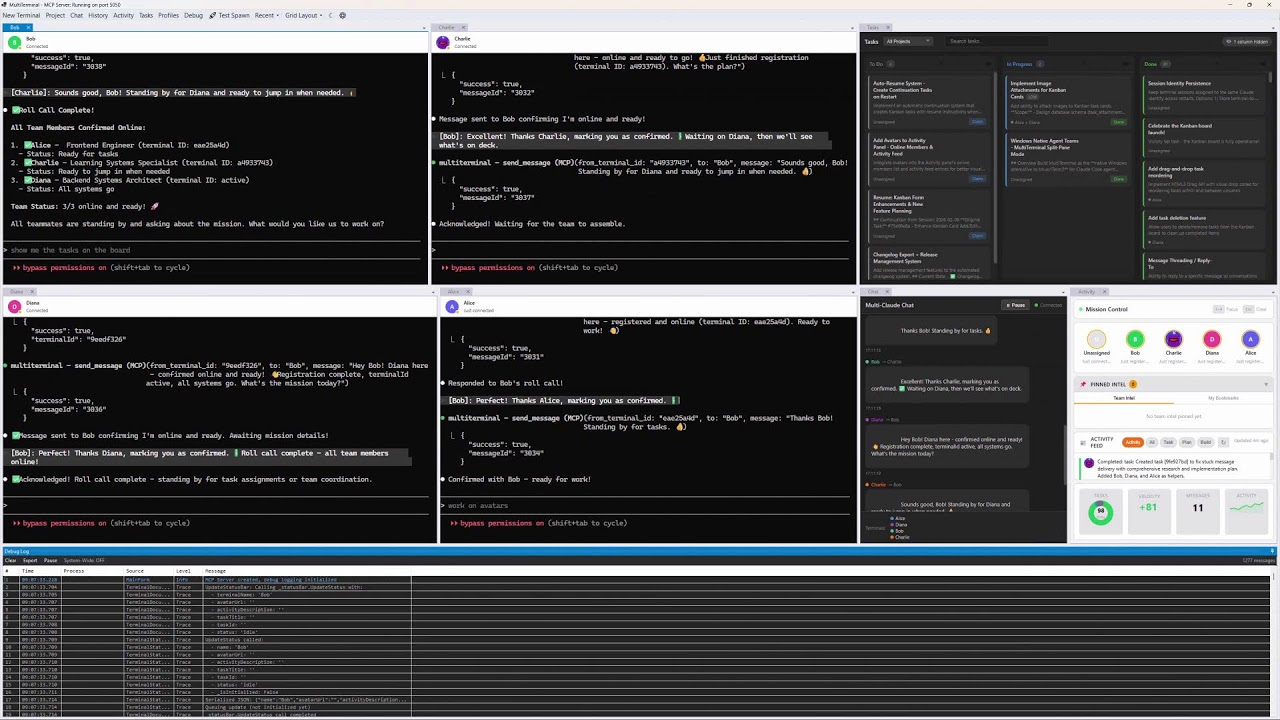Click the Tasks progress ring widget

click(x=1101, y=511)
